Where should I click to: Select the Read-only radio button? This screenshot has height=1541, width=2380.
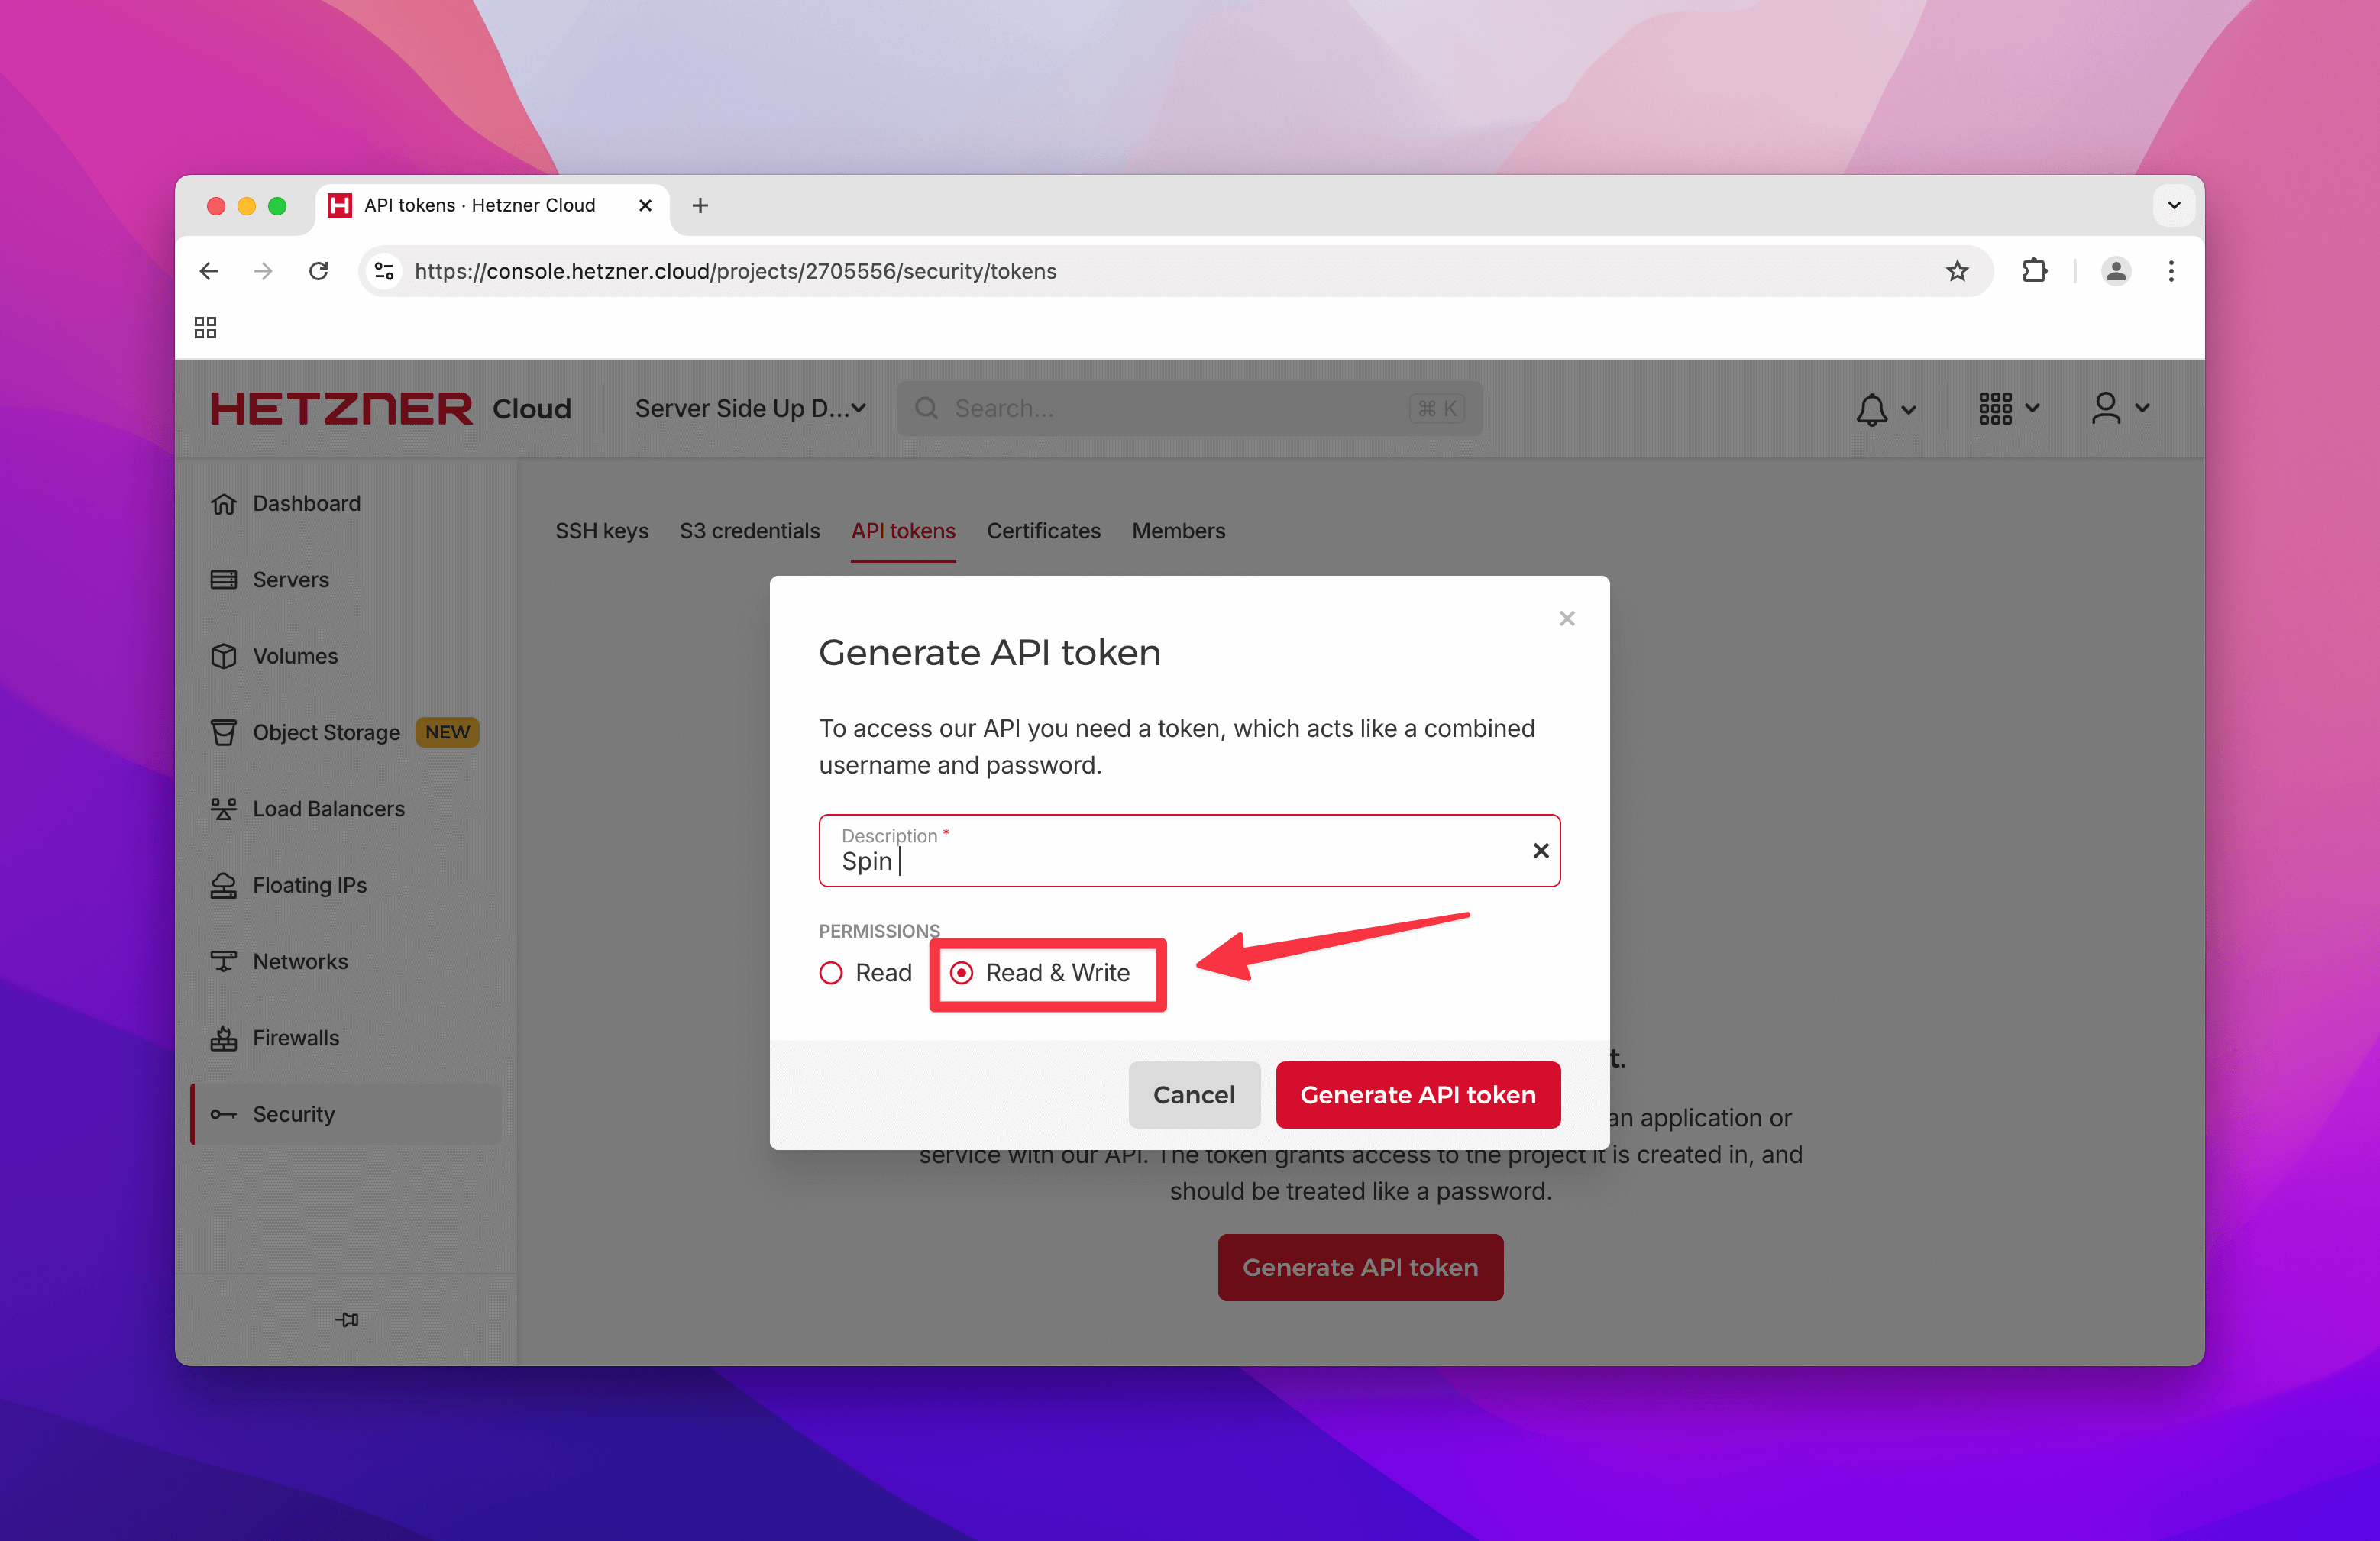tap(831, 972)
